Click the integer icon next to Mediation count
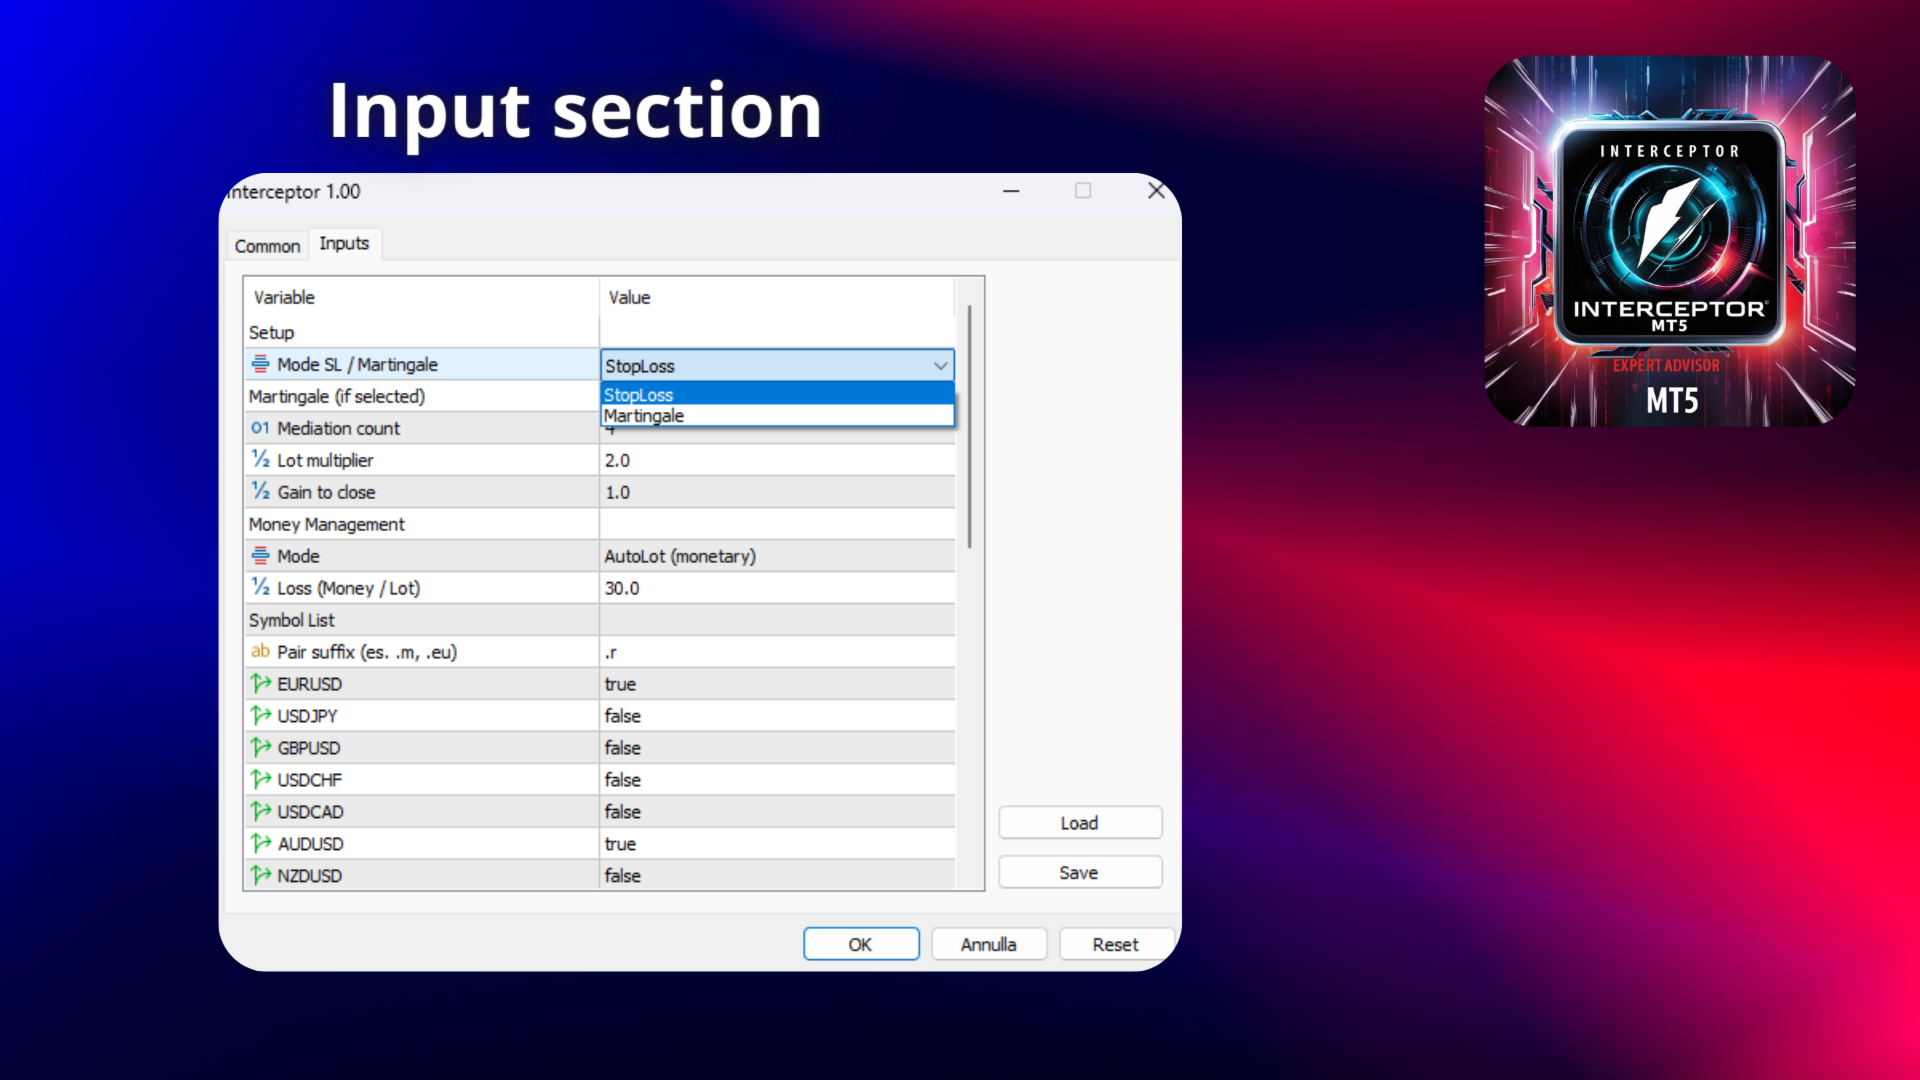Viewport: 1920px width, 1080px height. tap(260, 428)
